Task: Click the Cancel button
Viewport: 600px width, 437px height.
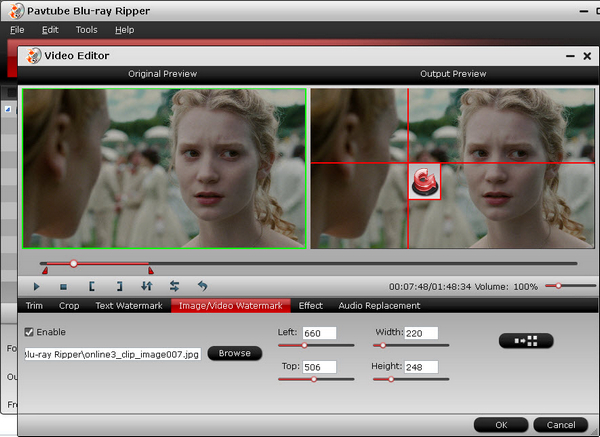Action: [561, 425]
